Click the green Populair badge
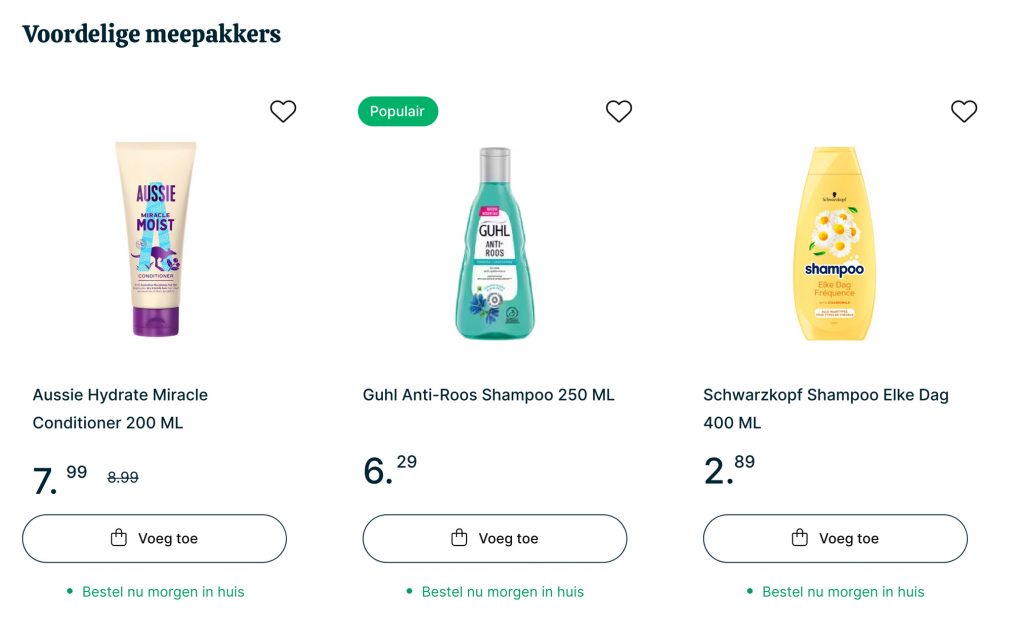 coord(398,111)
